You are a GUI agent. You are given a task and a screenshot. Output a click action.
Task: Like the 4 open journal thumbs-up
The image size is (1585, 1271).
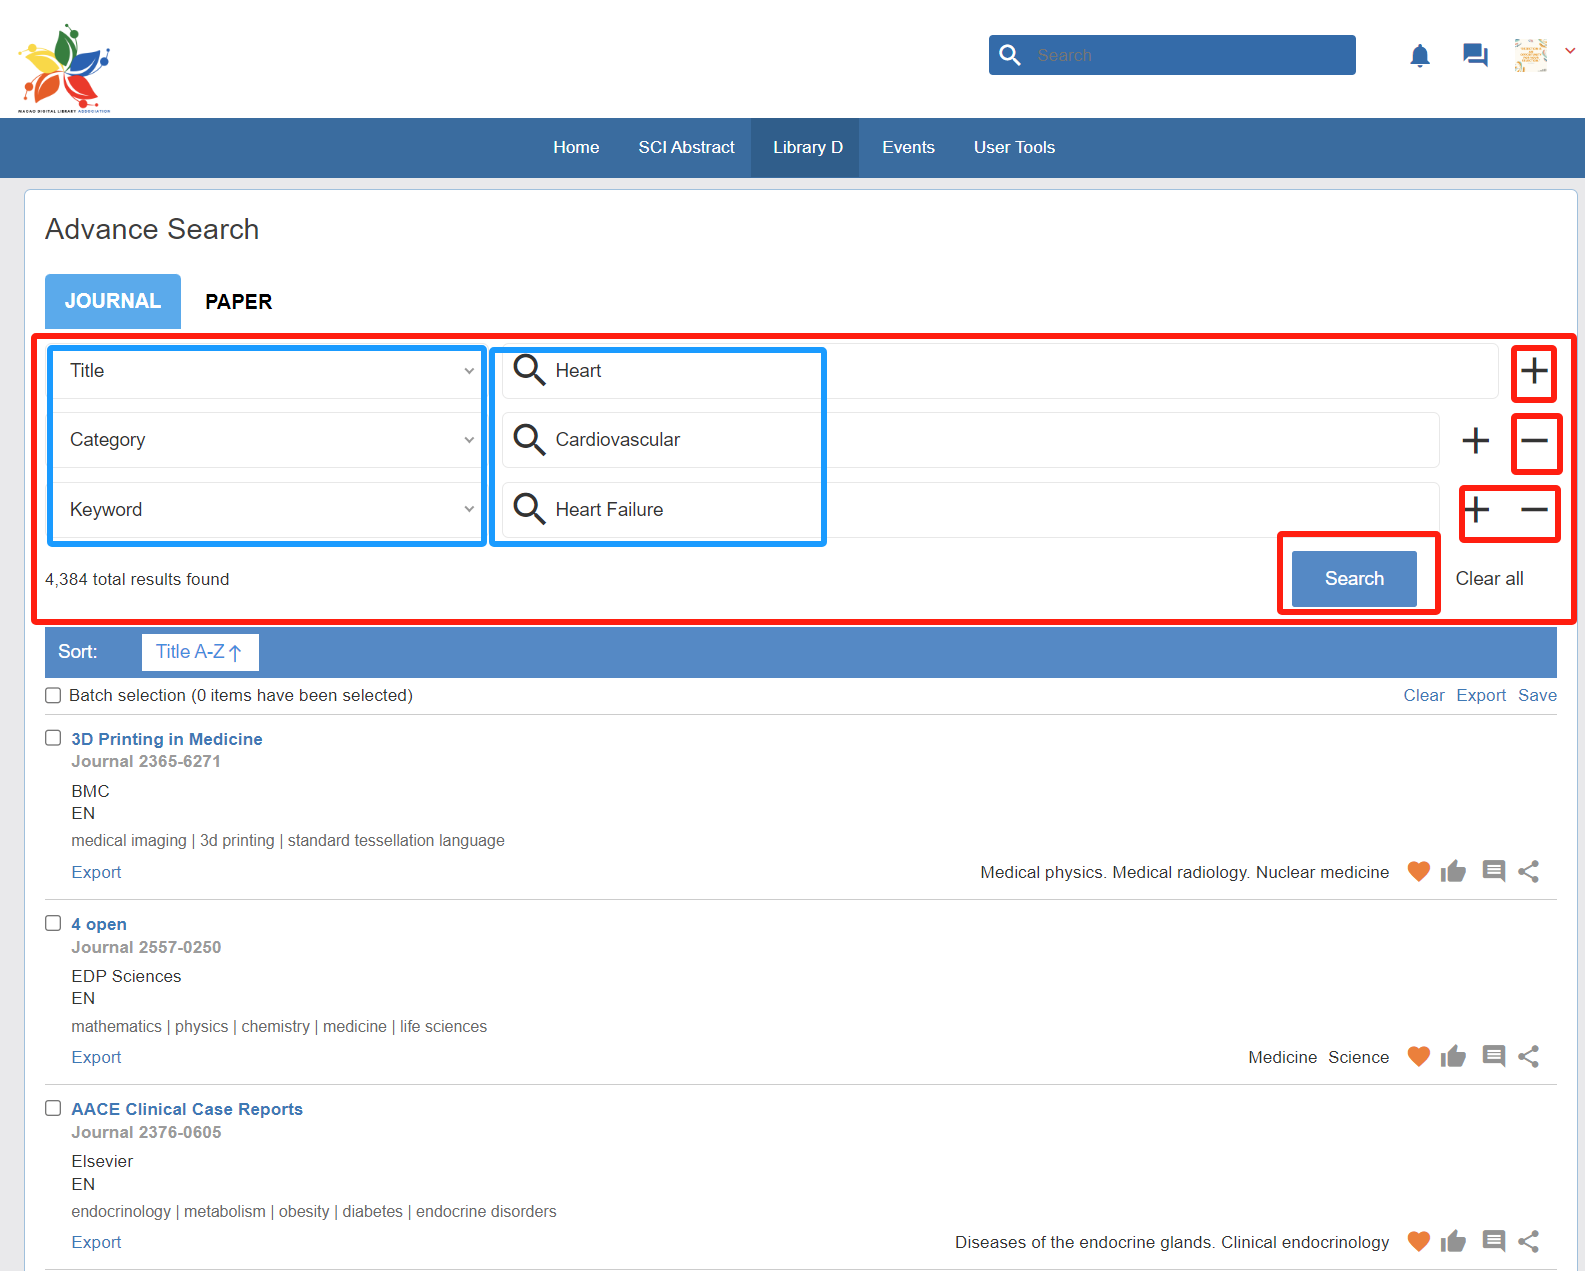[1453, 1057]
